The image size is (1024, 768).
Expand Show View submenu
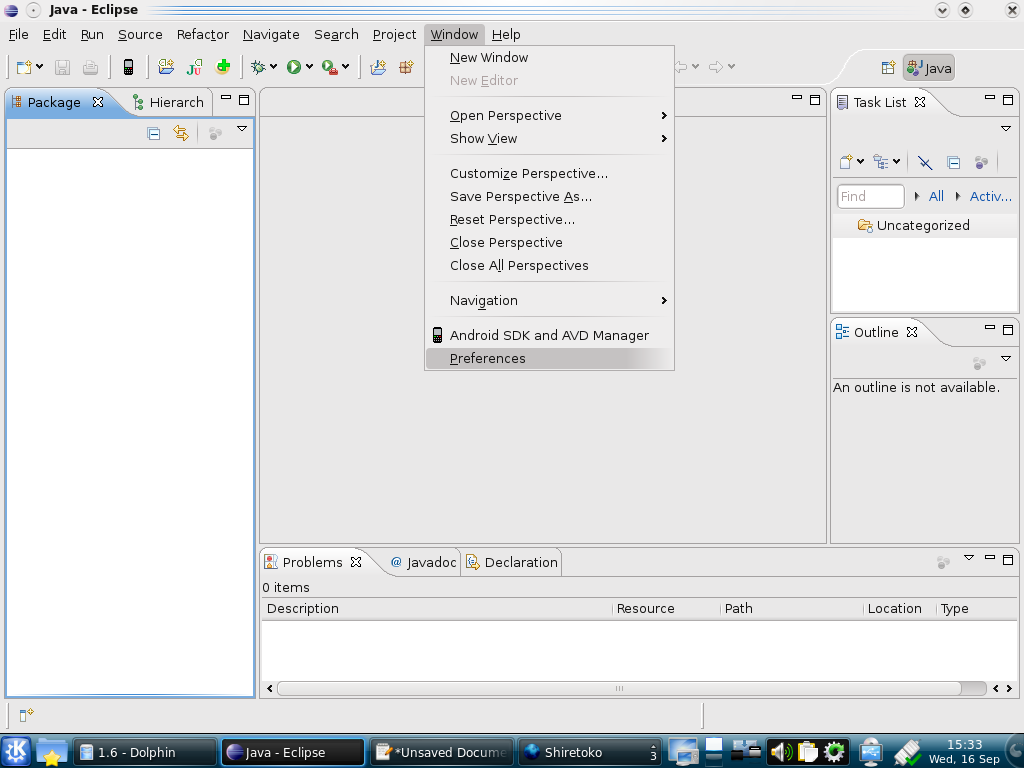click(x=549, y=138)
